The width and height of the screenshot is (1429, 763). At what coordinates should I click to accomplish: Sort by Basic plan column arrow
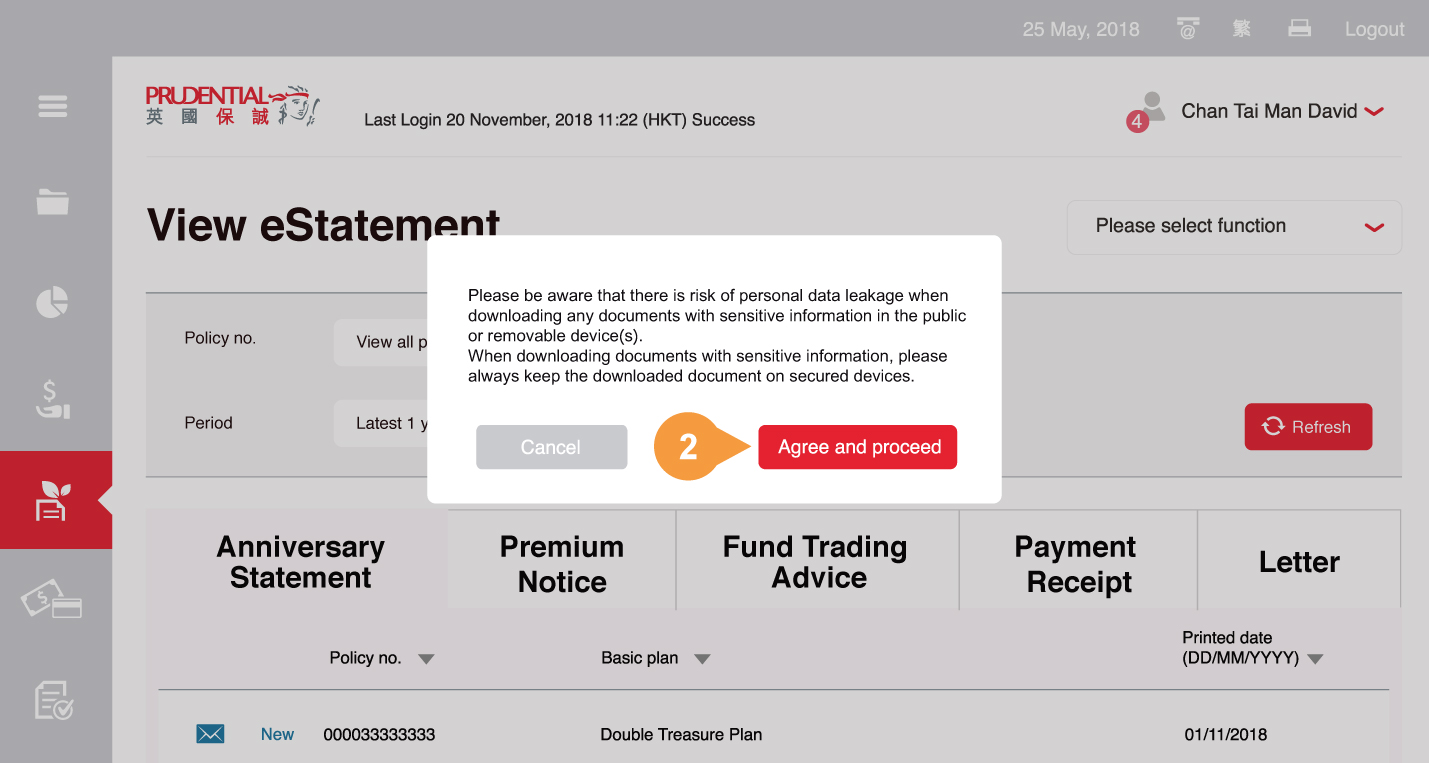click(x=702, y=659)
